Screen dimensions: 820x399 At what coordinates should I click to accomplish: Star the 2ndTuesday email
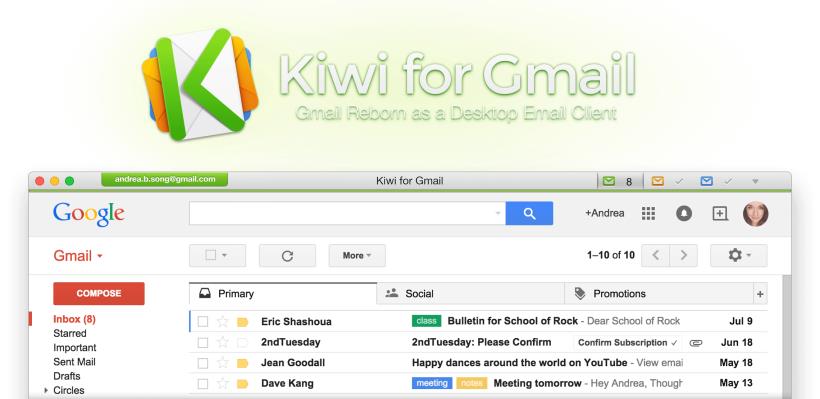click(x=222, y=343)
